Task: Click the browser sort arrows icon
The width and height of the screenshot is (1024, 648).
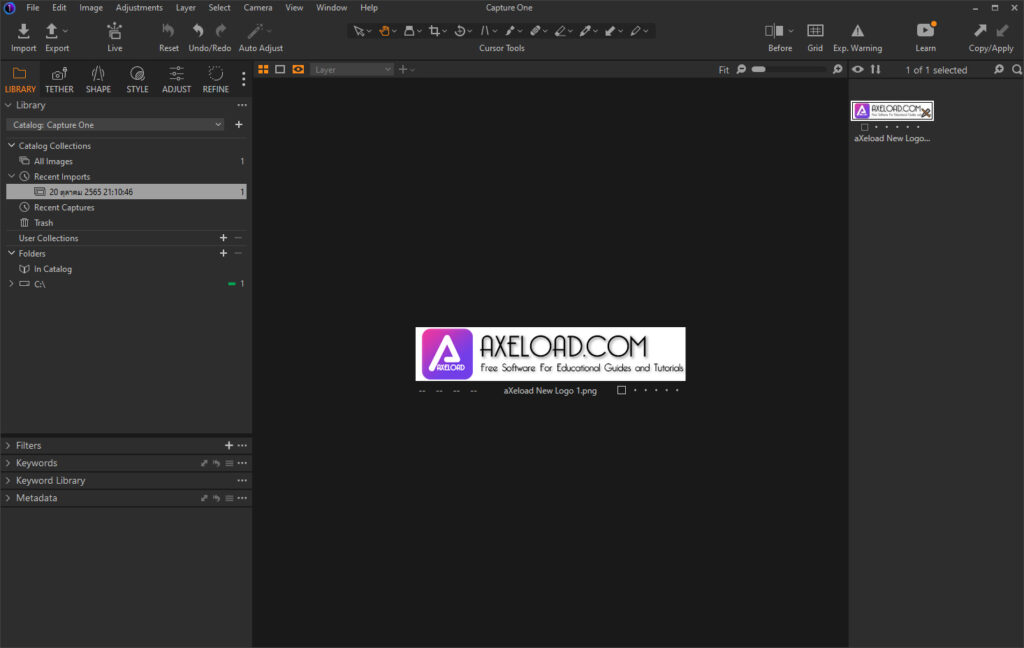Action: click(x=875, y=69)
